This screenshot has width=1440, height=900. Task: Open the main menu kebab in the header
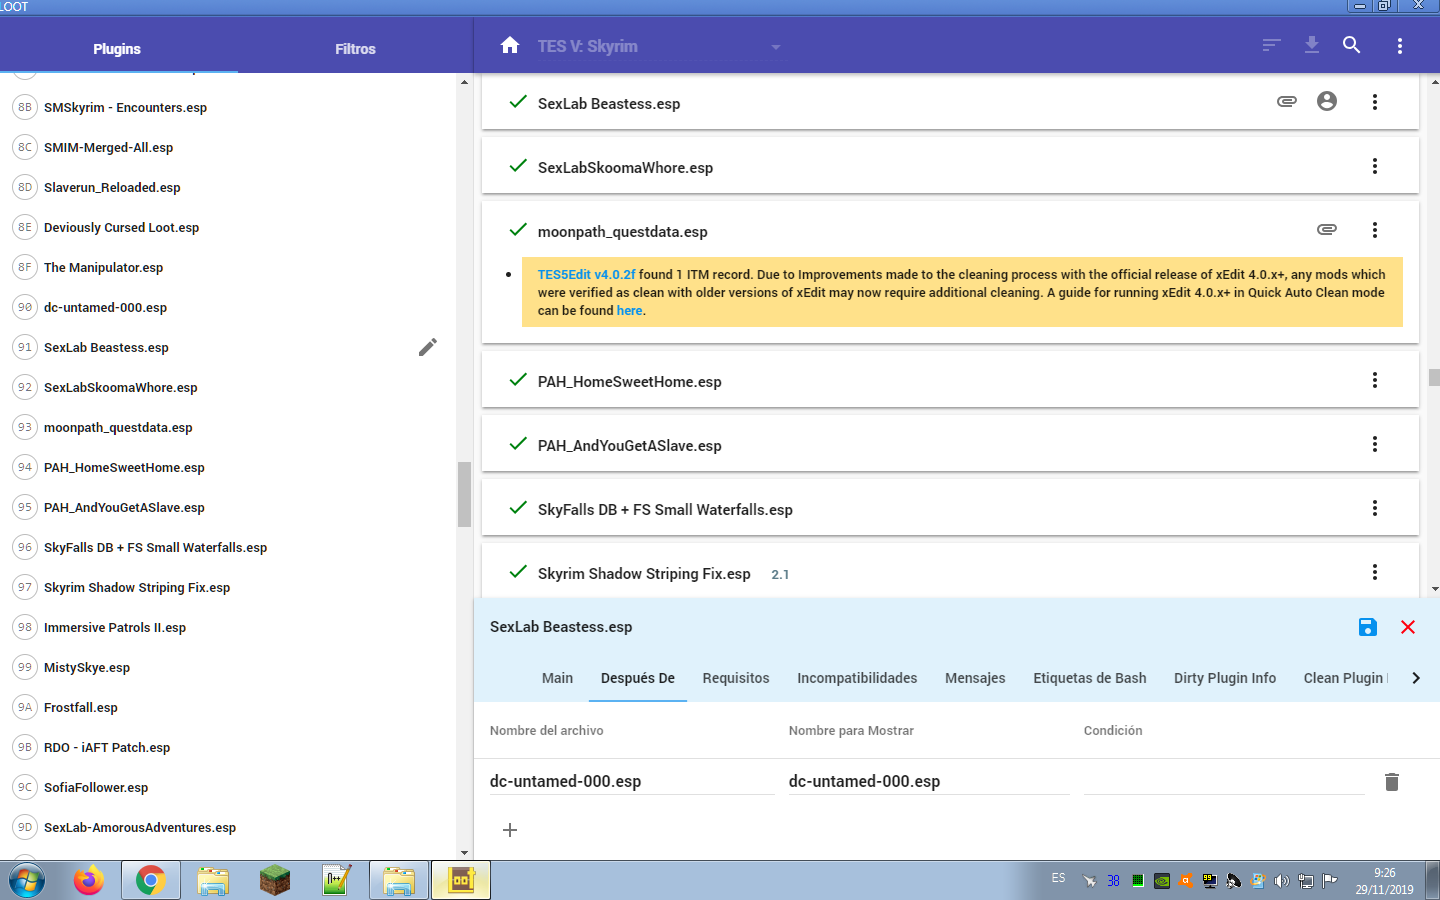(1400, 46)
